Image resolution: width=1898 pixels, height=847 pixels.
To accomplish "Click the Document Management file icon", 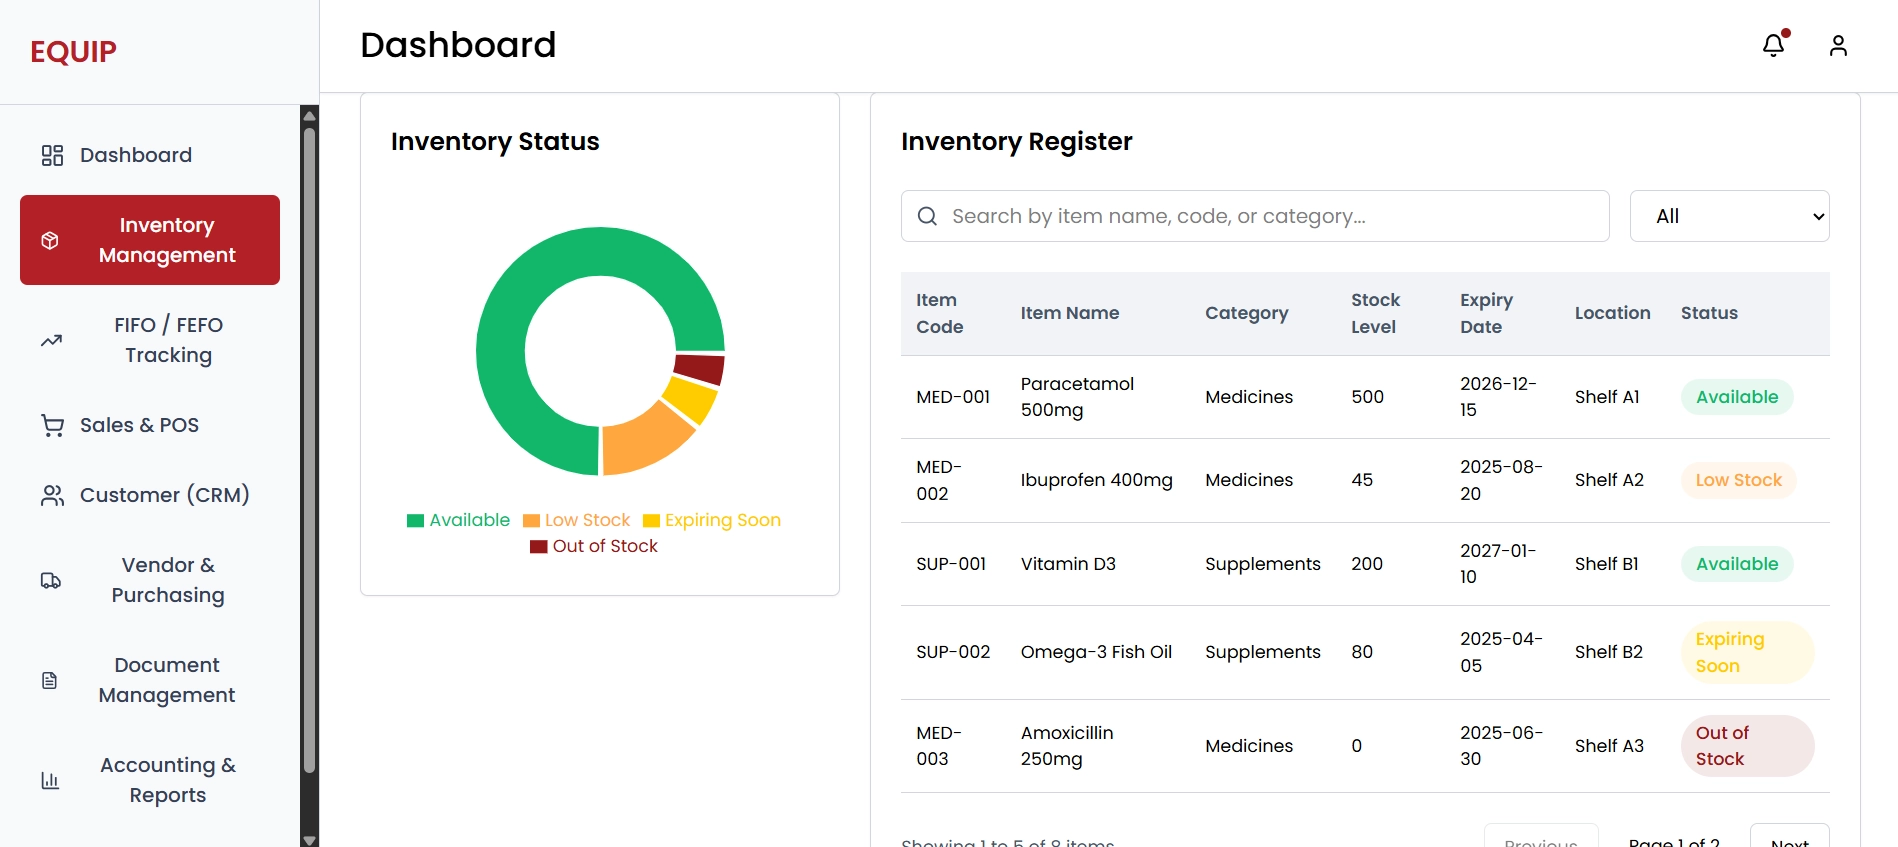I will point(49,680).
